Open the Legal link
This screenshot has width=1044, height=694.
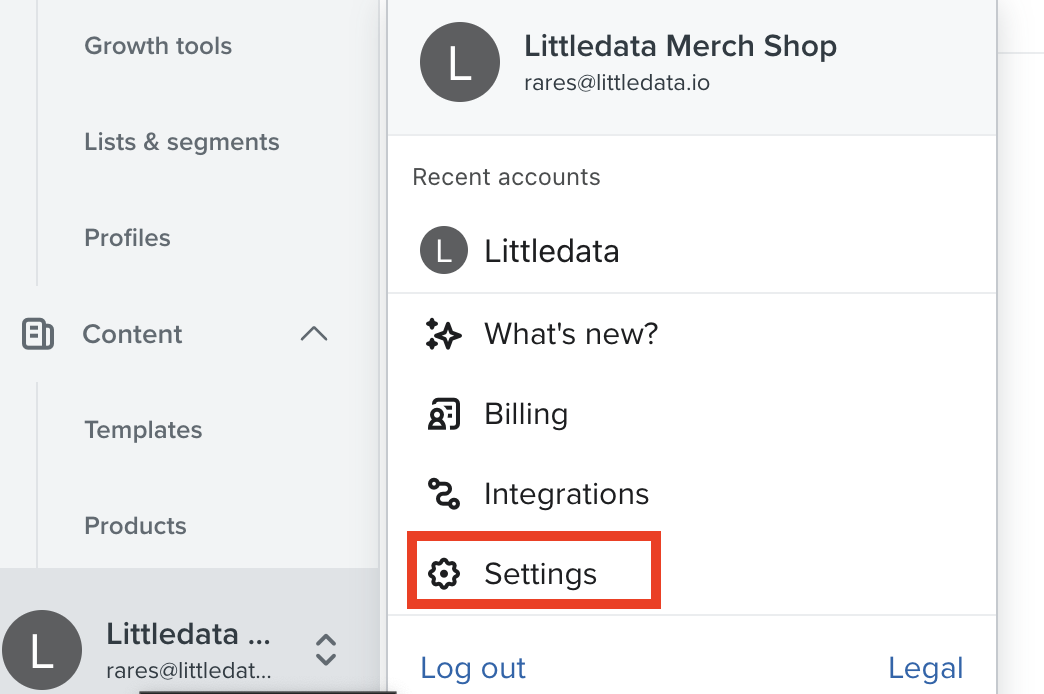[925, 668]
